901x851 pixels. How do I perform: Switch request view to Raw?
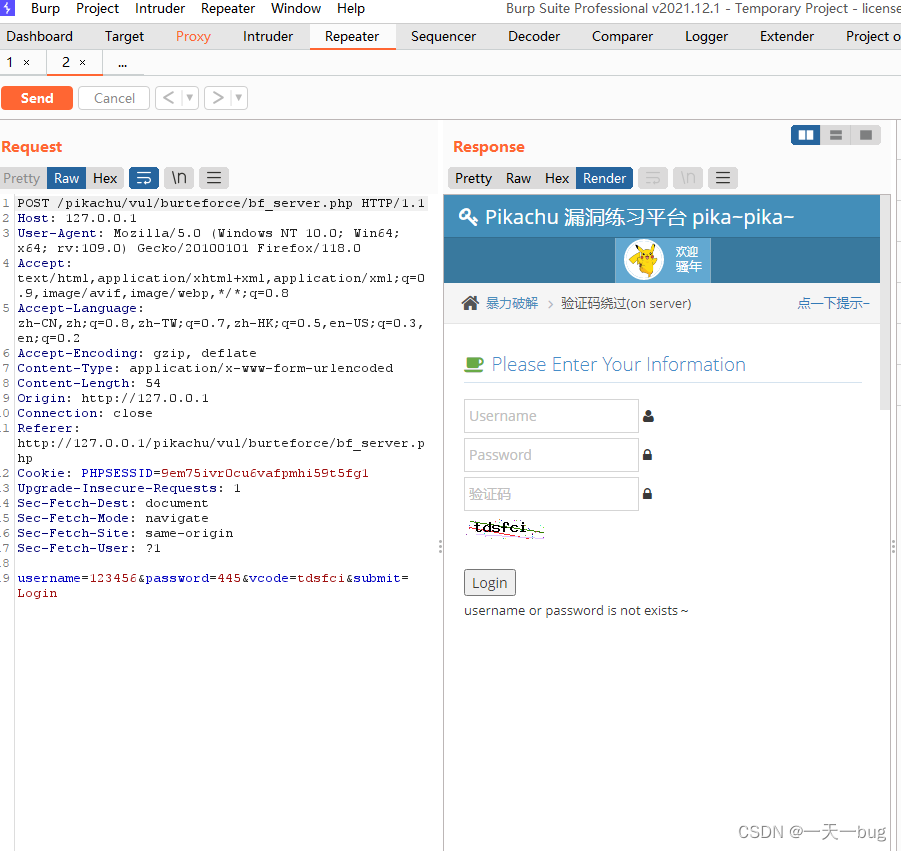(x=67, y=178)
